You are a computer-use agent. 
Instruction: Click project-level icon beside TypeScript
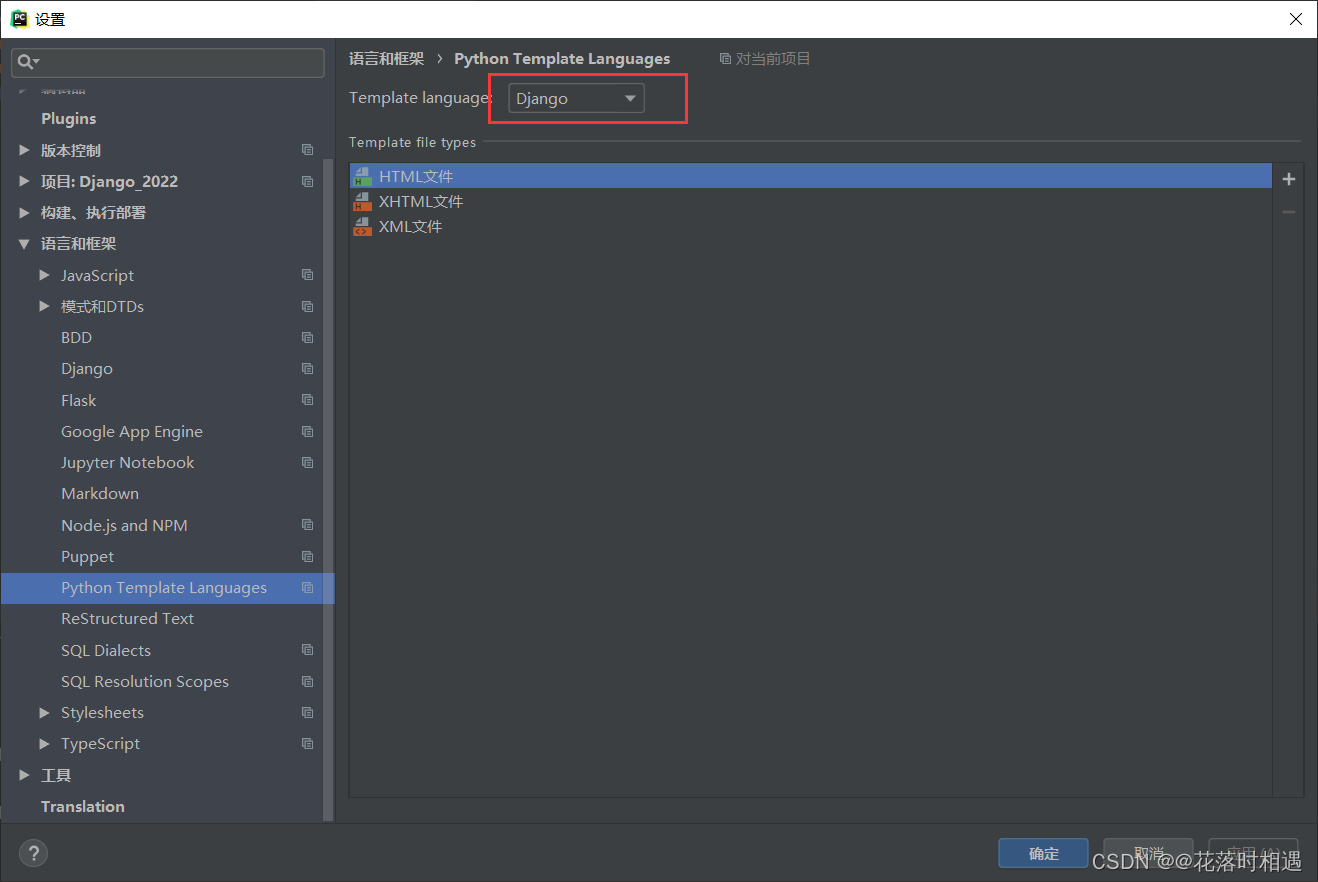point(307,743)
